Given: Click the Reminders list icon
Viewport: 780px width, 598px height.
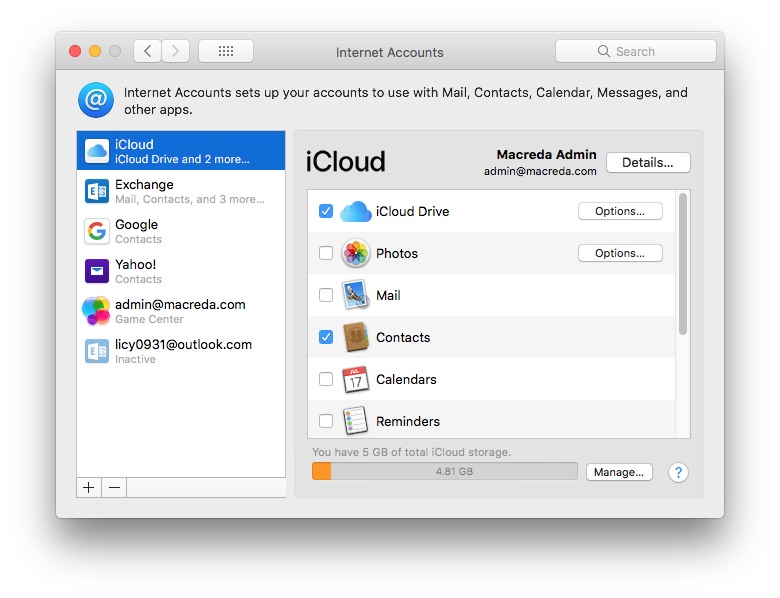Looking at the screenshot, I should 356,421.
